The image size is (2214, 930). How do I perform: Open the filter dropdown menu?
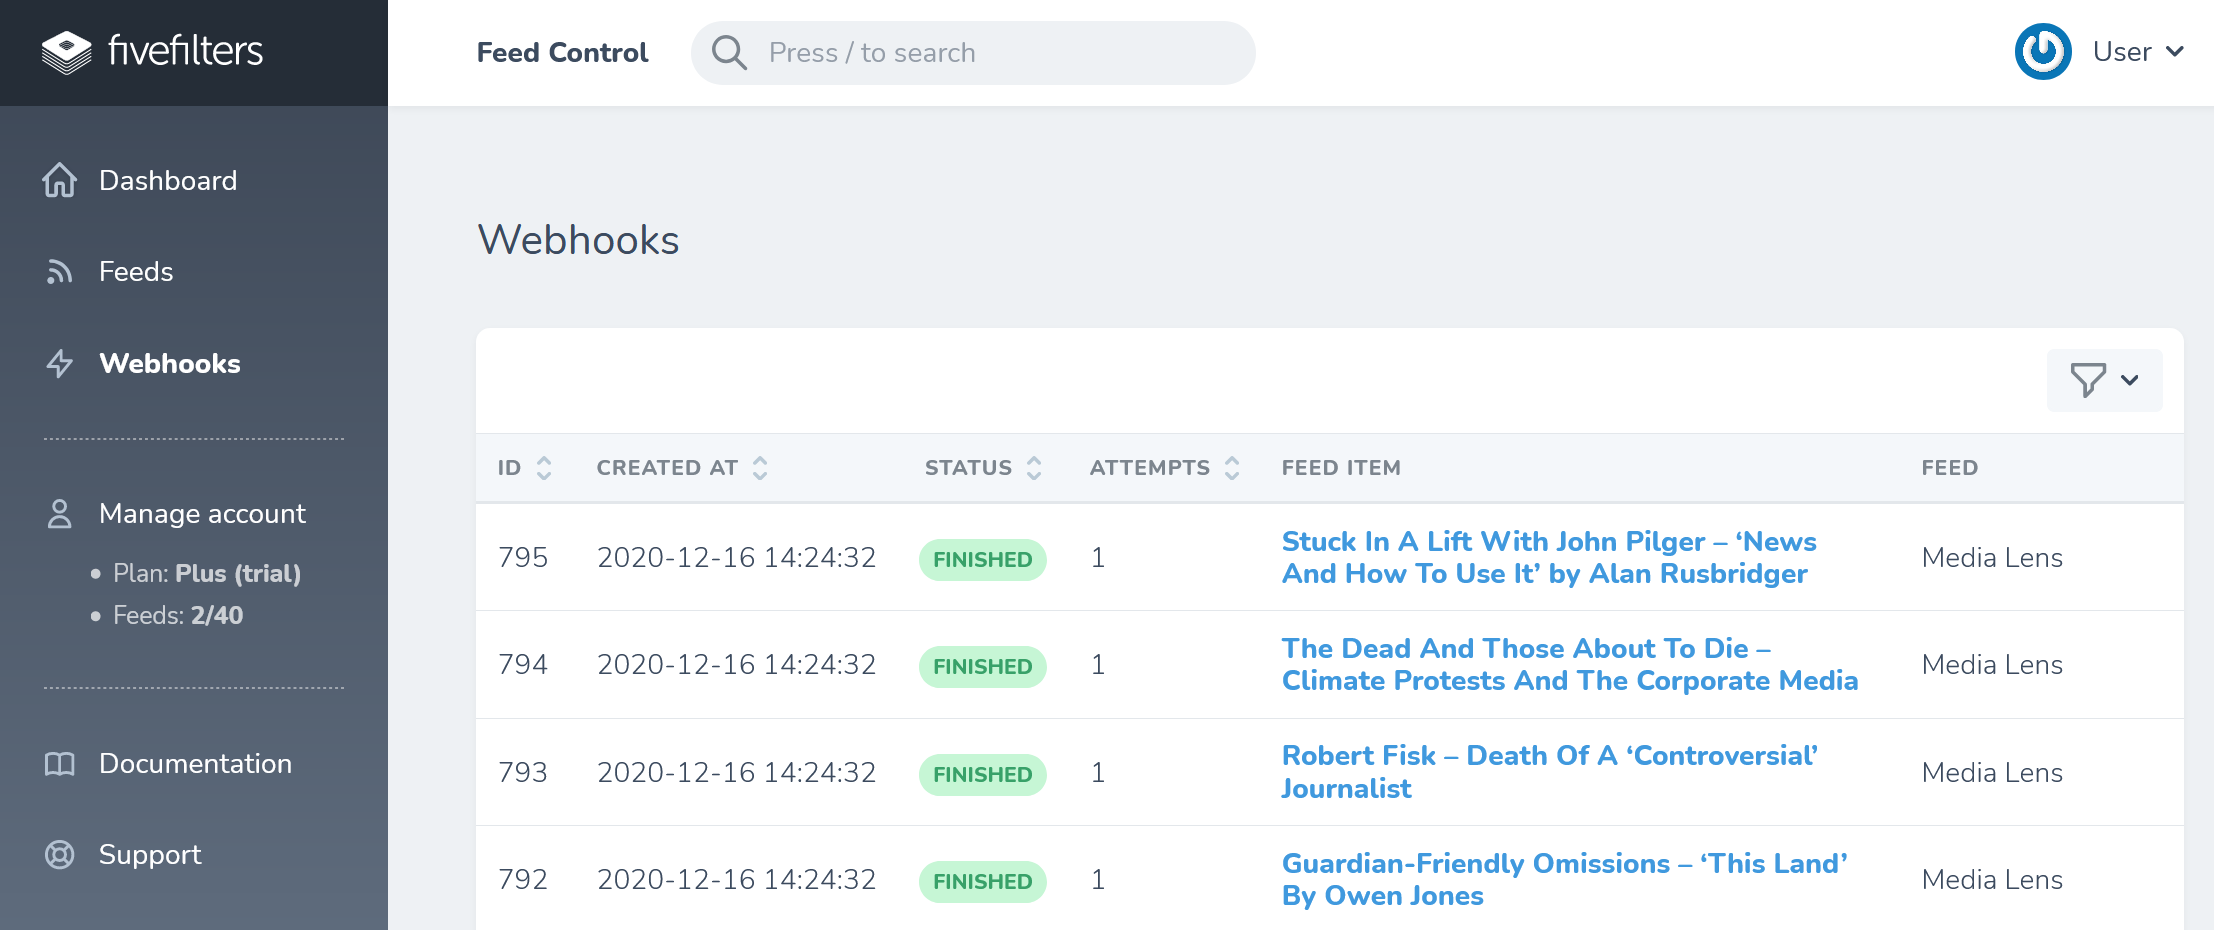coord(2104,380)
